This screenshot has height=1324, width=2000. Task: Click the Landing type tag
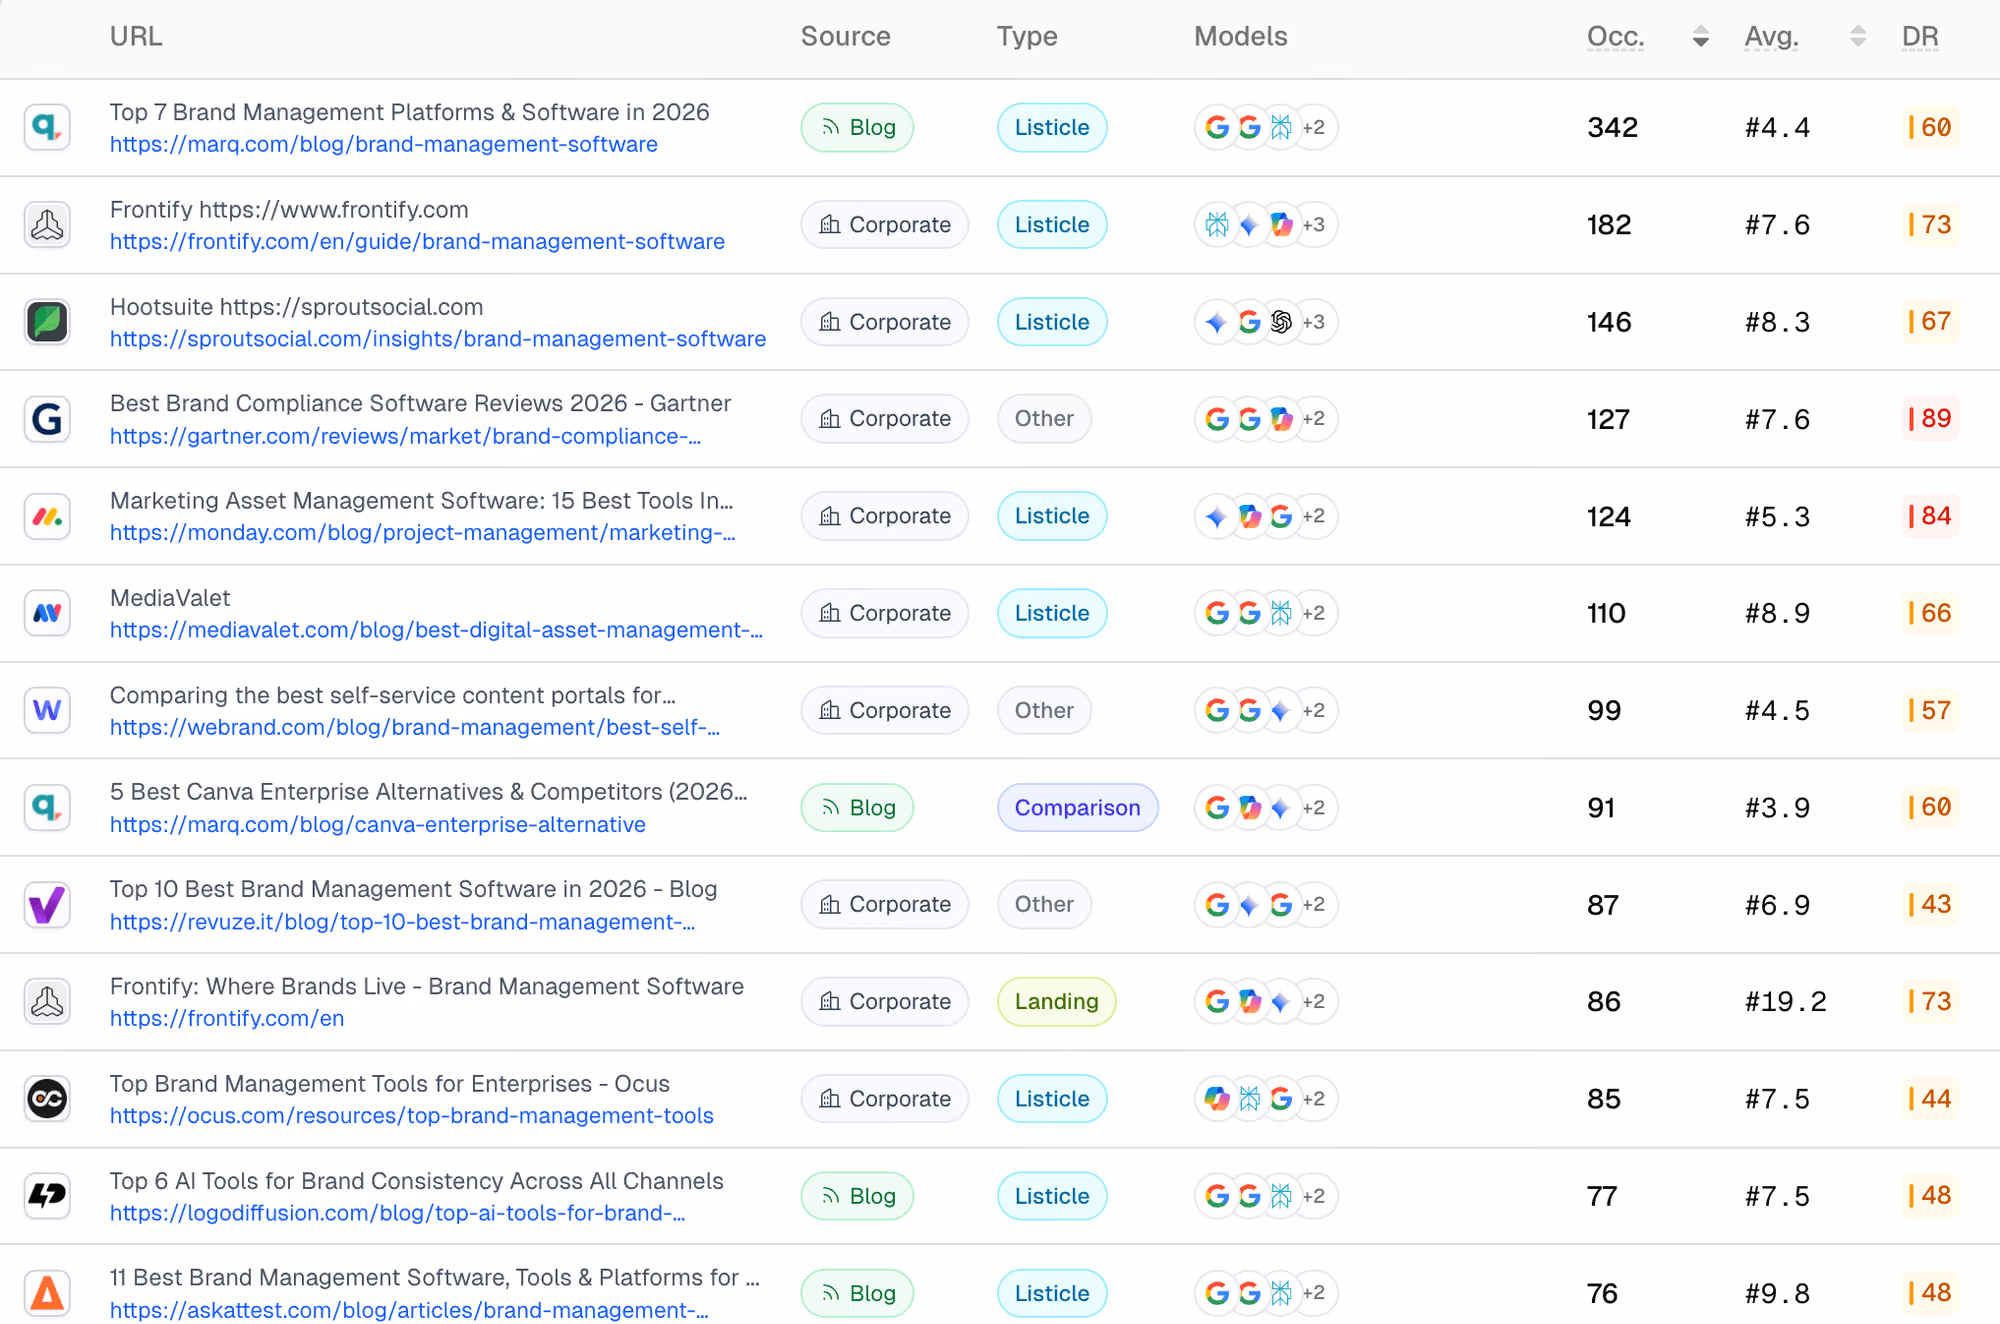(1056, 1002)
